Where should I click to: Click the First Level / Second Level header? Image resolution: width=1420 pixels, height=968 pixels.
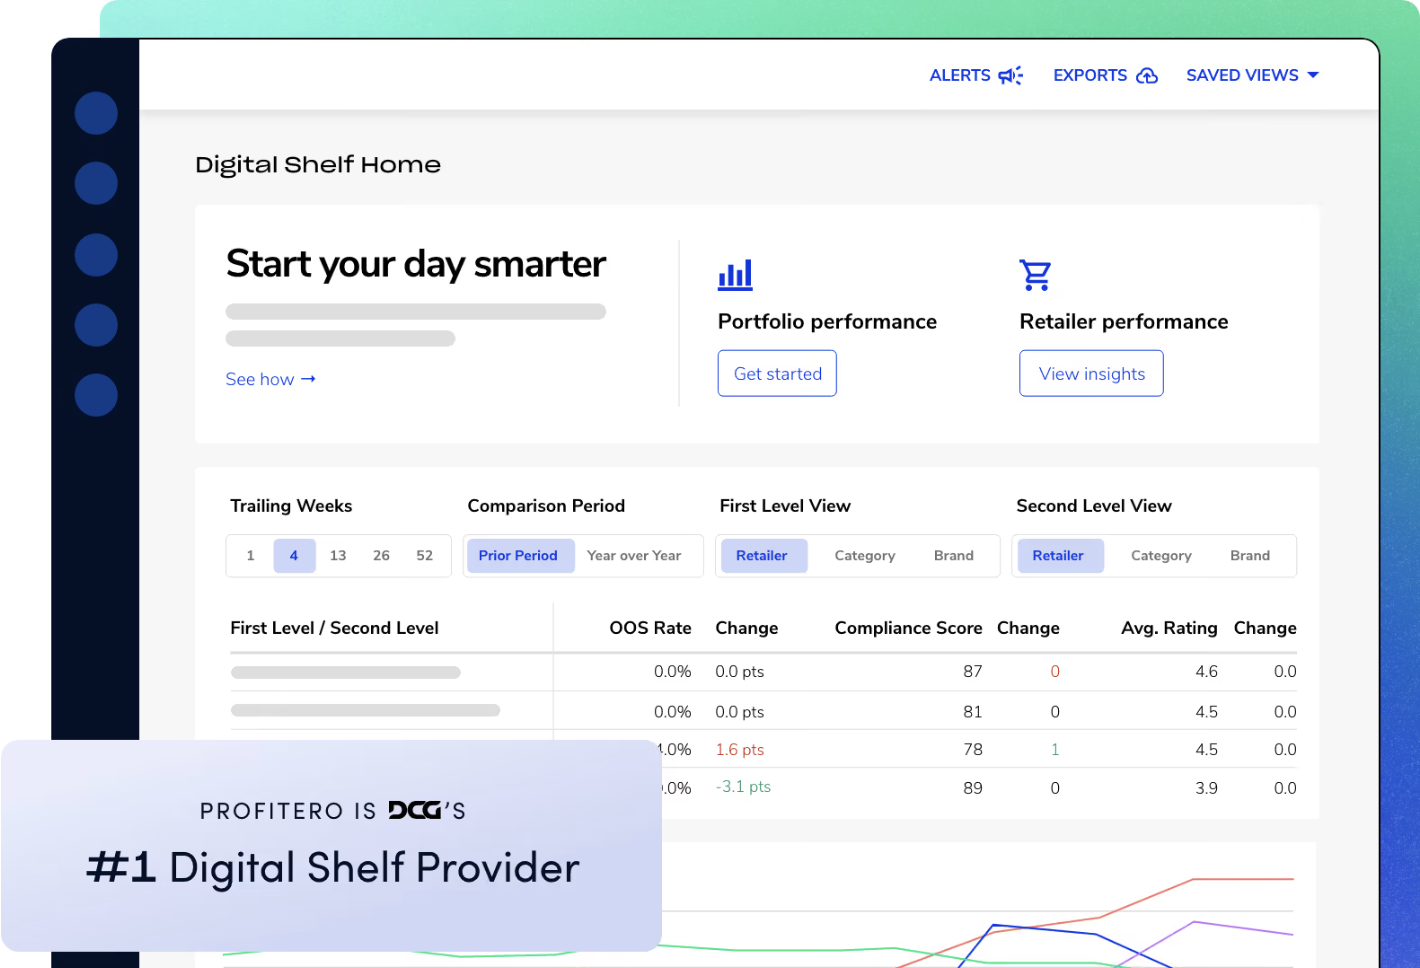(x=334, y=628)
